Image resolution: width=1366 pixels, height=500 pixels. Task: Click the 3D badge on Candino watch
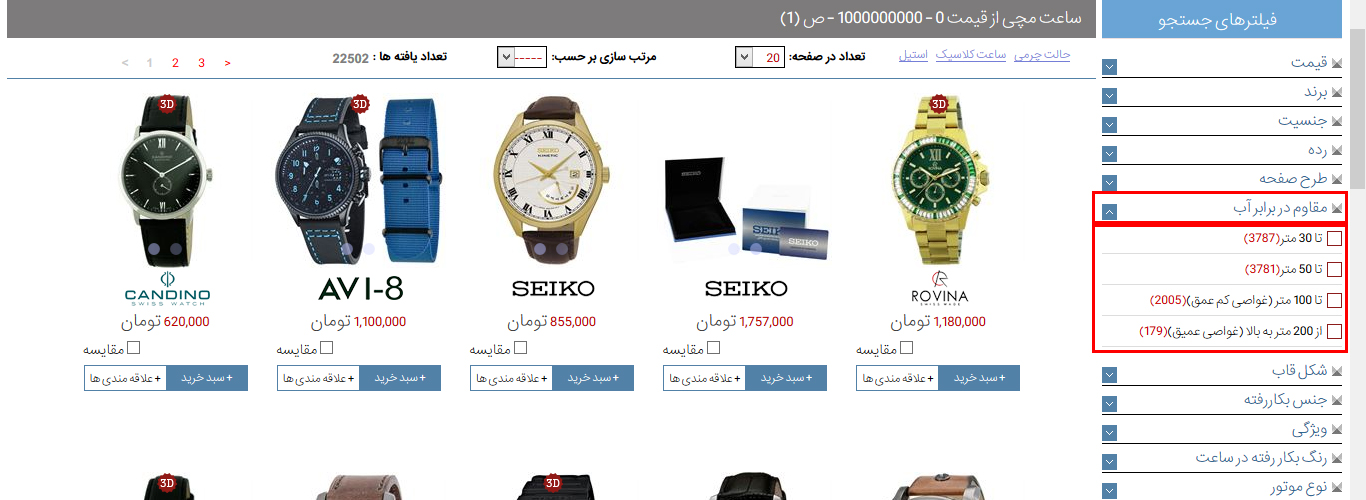point(167,103)
